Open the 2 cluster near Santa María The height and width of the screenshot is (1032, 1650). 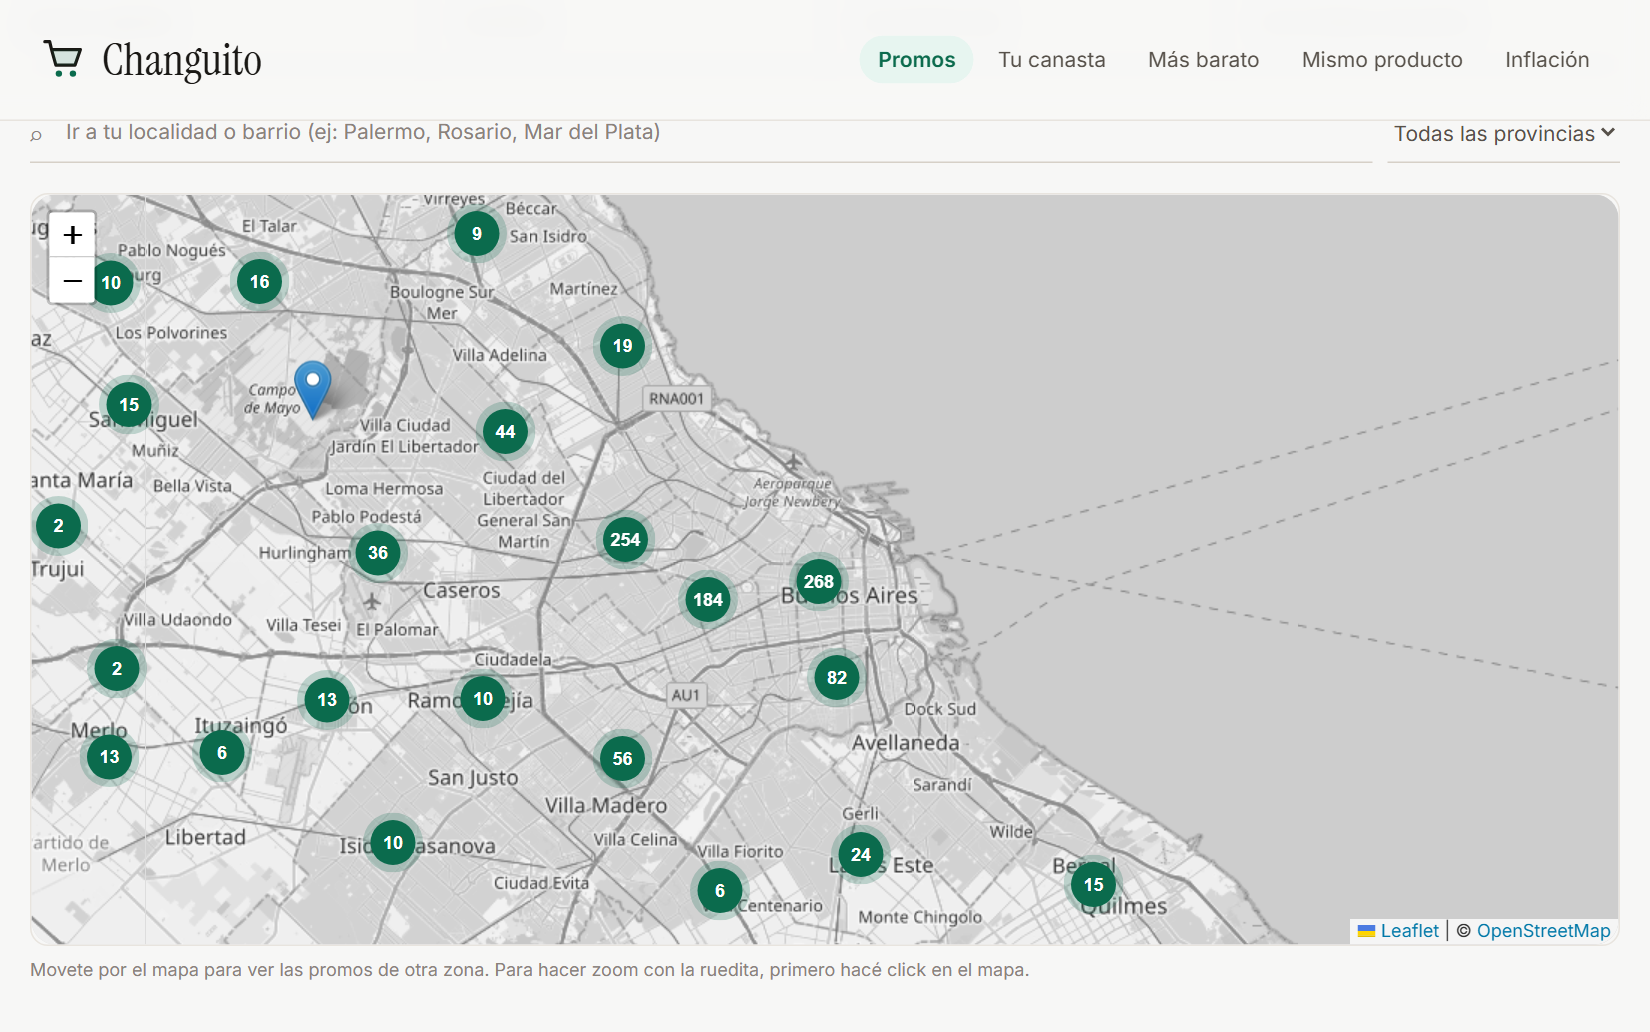click(x=58, y=526)
